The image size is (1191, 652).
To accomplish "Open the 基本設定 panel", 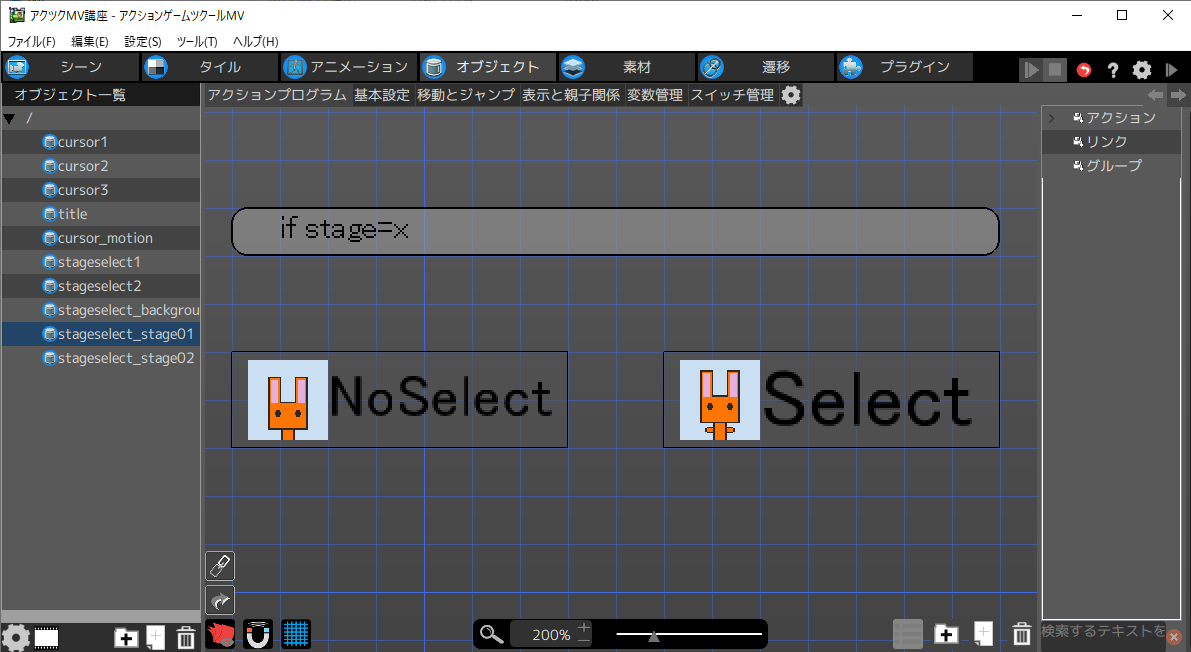I will [382, 95].
